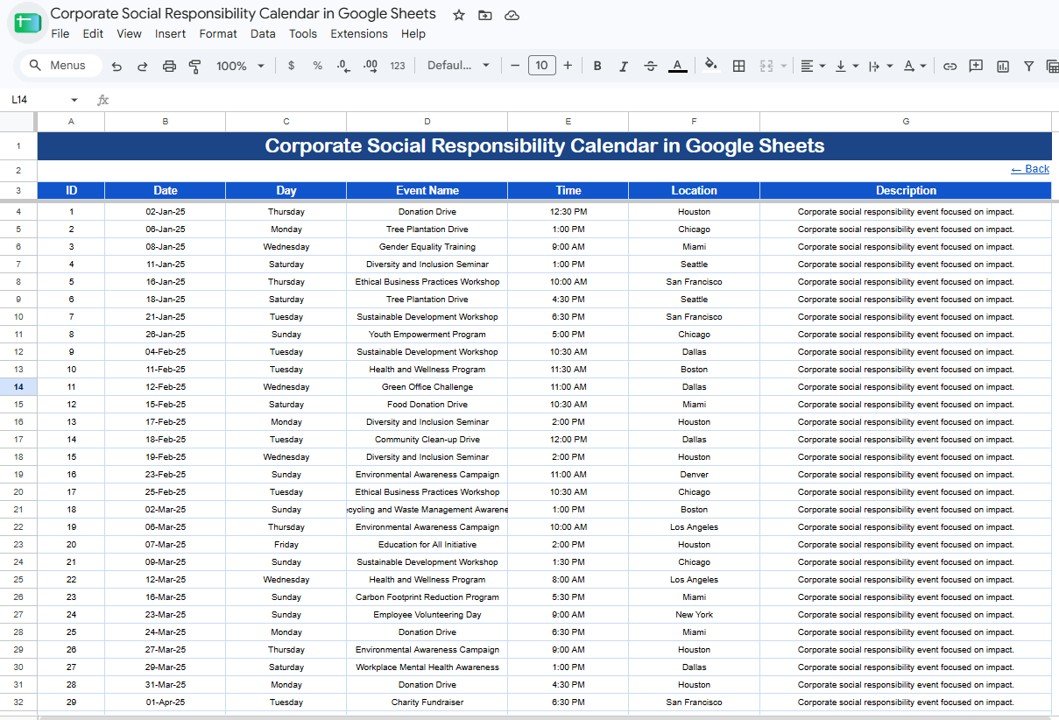
Task: Select column D header
Action: (427, 122)
